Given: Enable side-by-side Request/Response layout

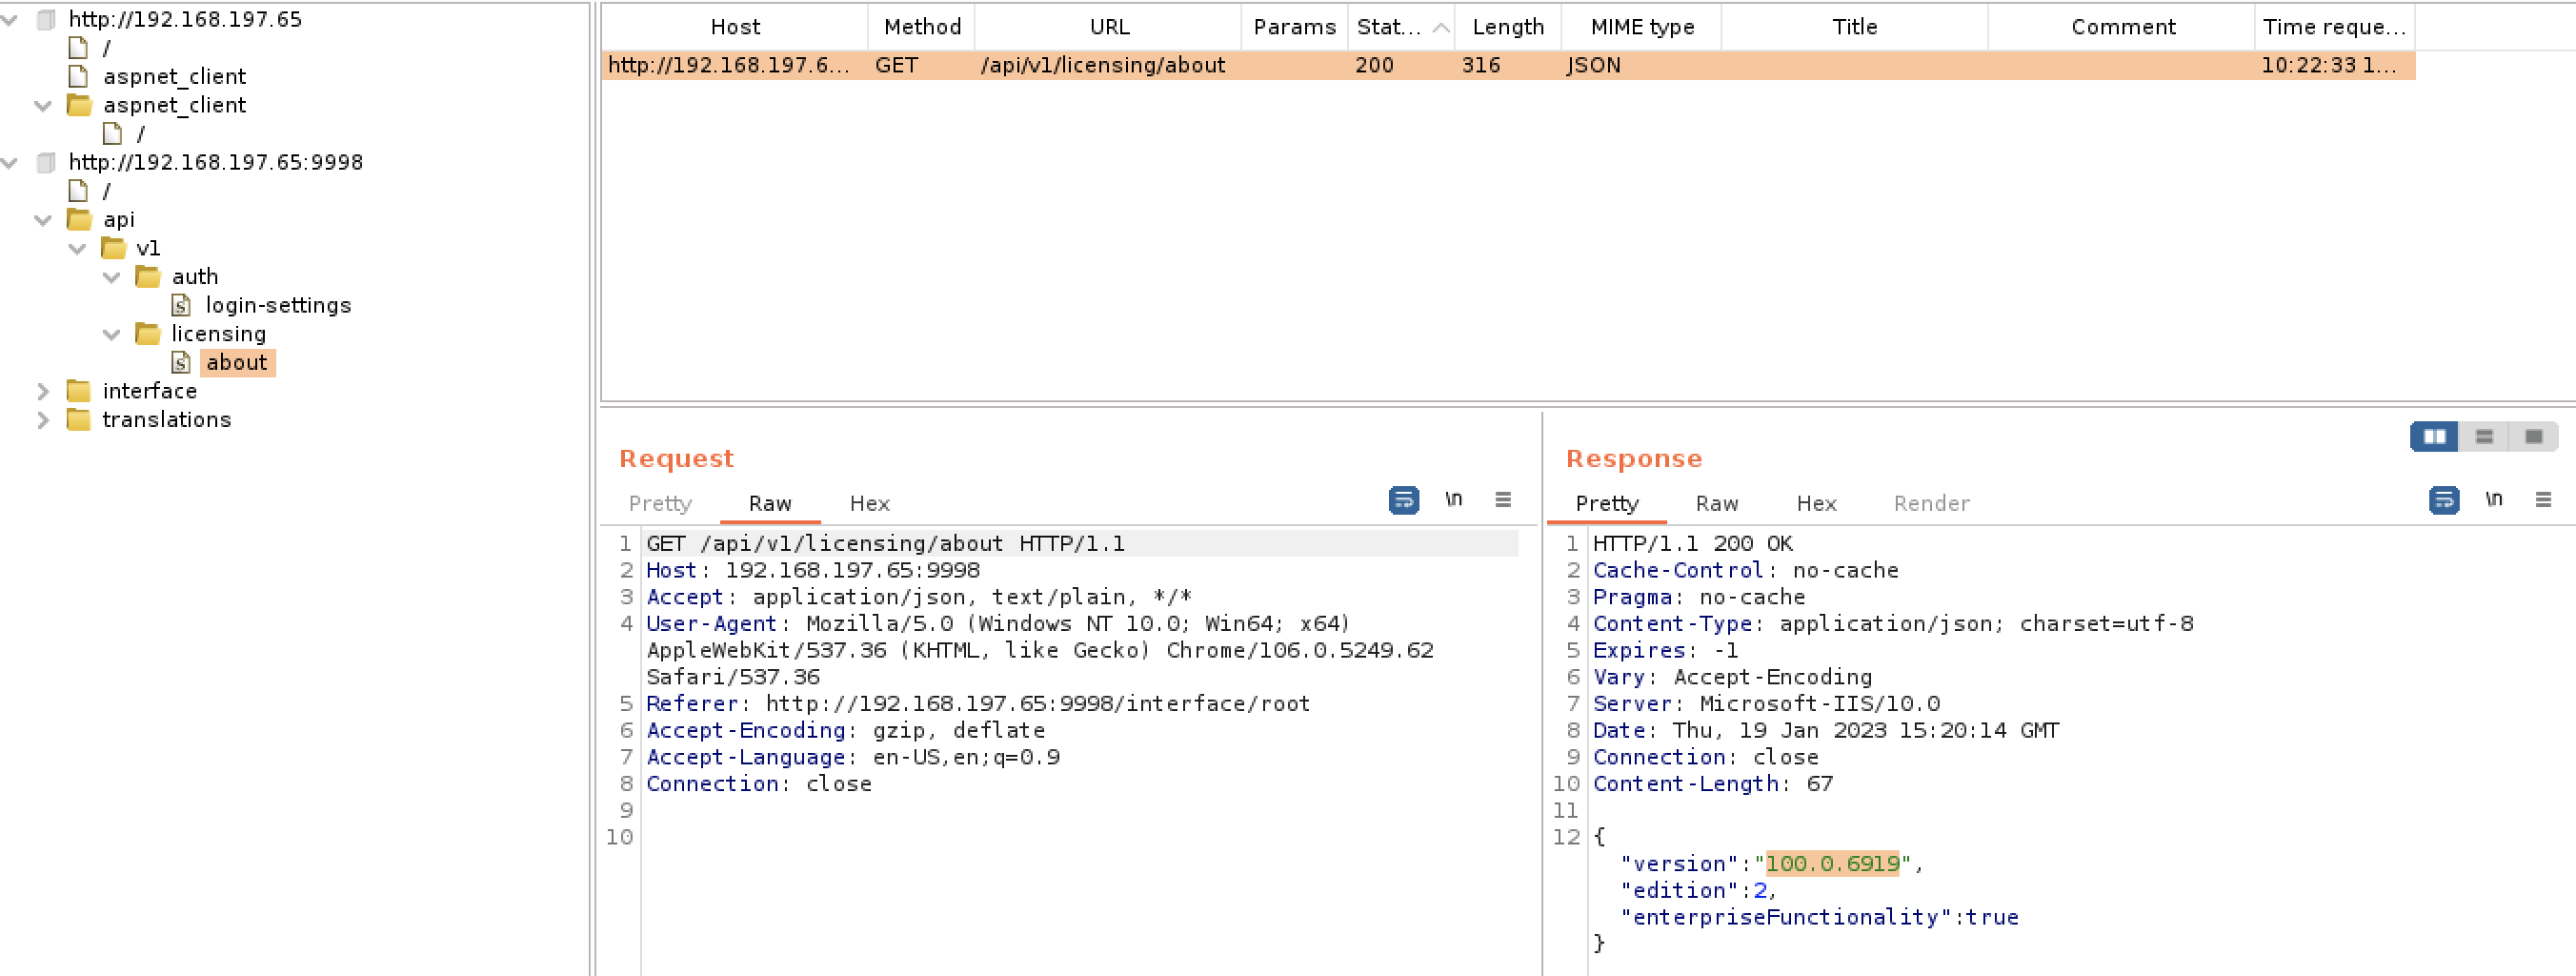Looking at the screenshot, I should 2435,437.
